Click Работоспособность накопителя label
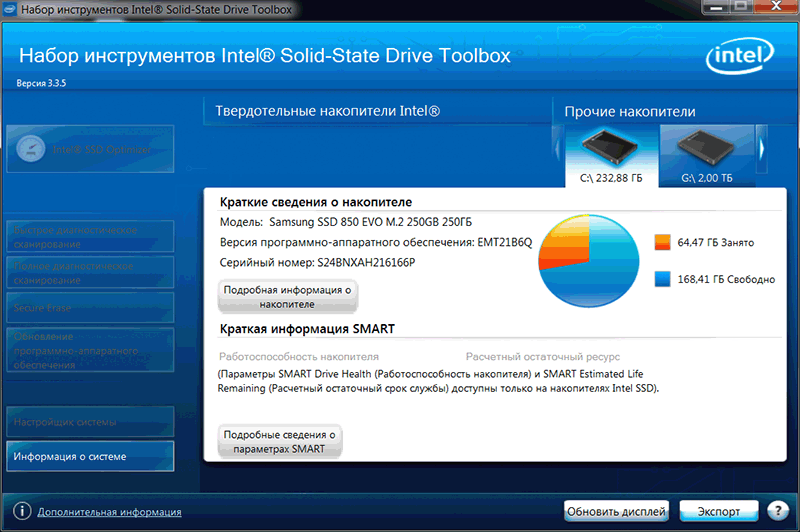This screenshot has width=800, height=532. coord(299,357)
